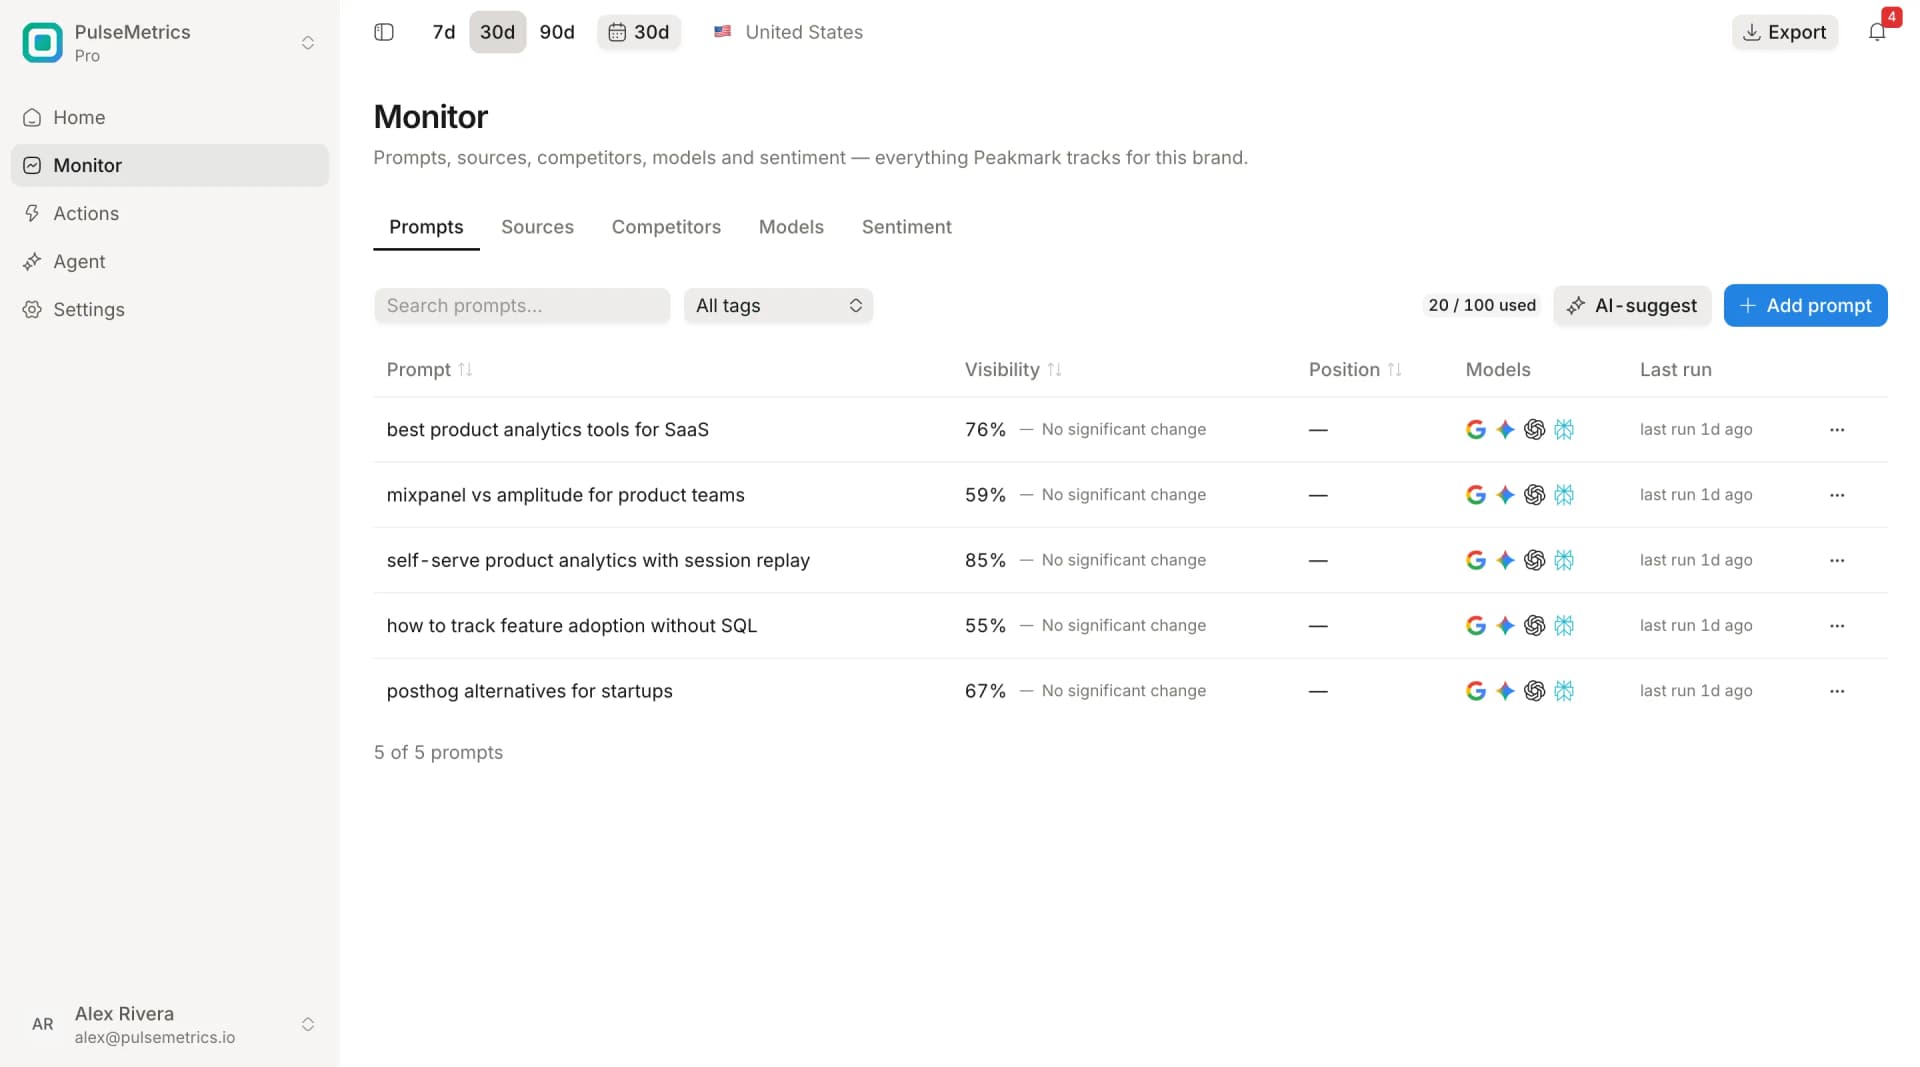Sort table by Prompt column
Viewport: 1920px width, 1067px height.
[429, 370]
